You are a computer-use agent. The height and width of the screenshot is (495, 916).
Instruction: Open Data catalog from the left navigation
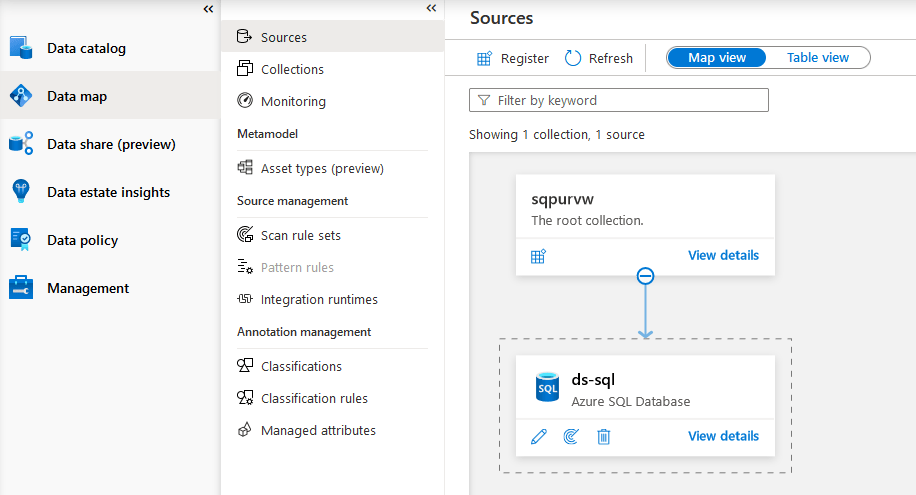pos(86,48)
